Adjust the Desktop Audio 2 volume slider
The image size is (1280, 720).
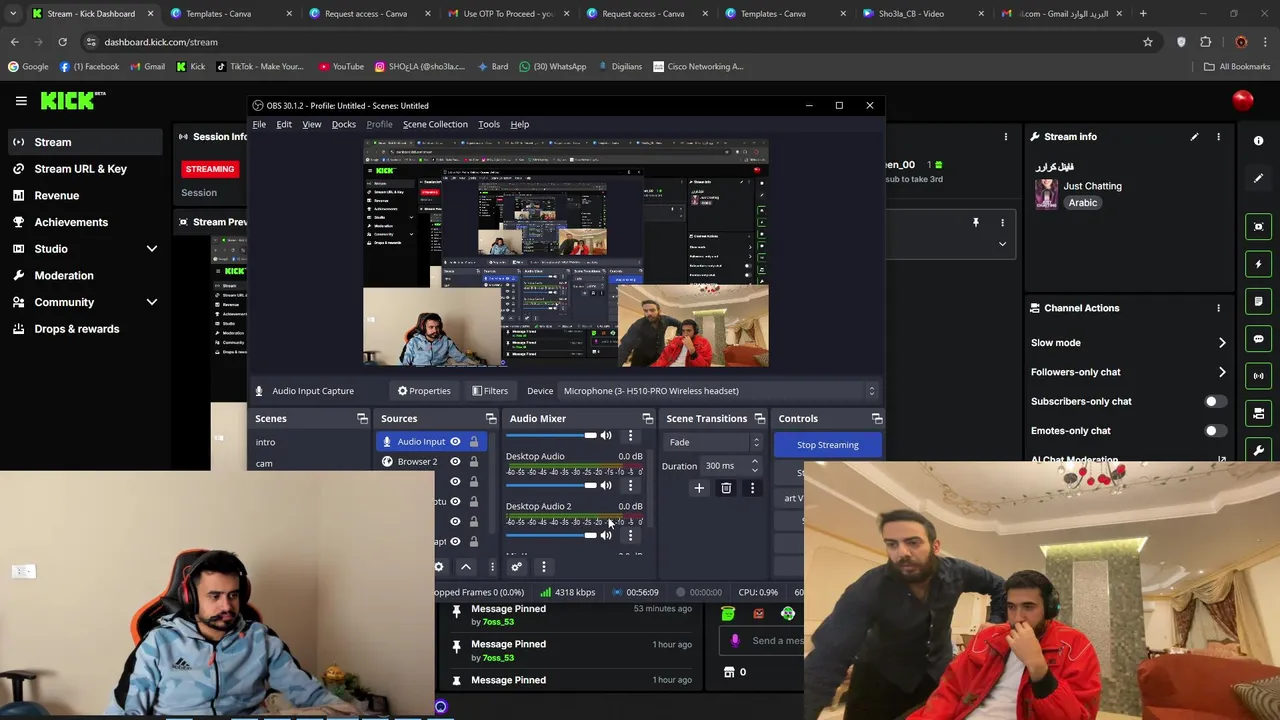(x=550, y=536)
